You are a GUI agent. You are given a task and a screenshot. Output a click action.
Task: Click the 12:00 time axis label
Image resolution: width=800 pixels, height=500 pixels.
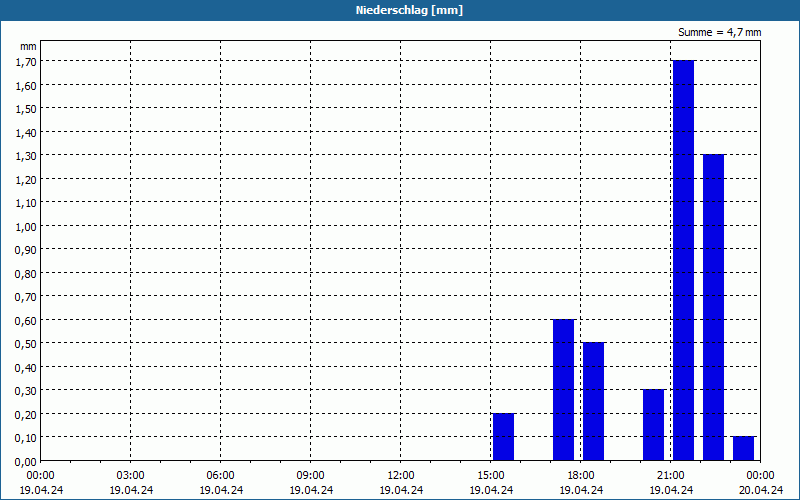[x=401, y=476]
